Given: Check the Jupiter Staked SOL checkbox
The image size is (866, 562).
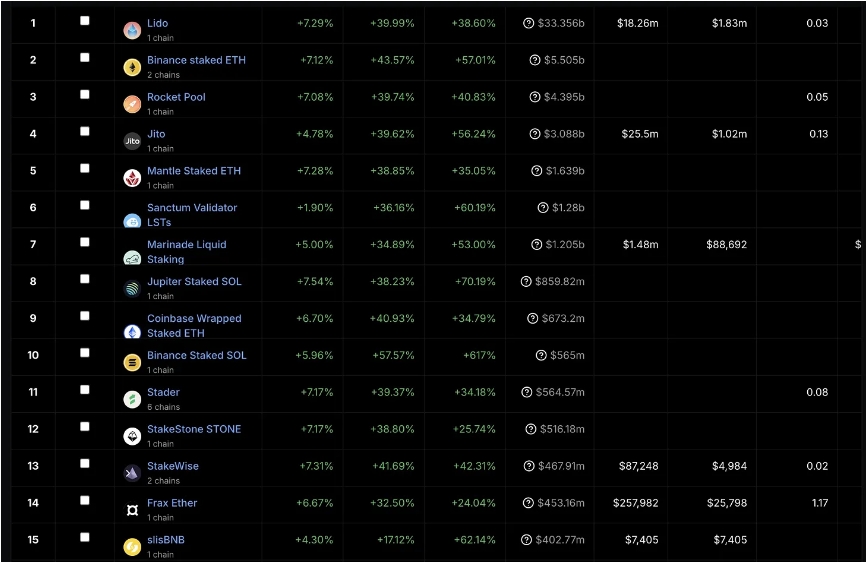Looking at the screenshot, I should (85, 279).
